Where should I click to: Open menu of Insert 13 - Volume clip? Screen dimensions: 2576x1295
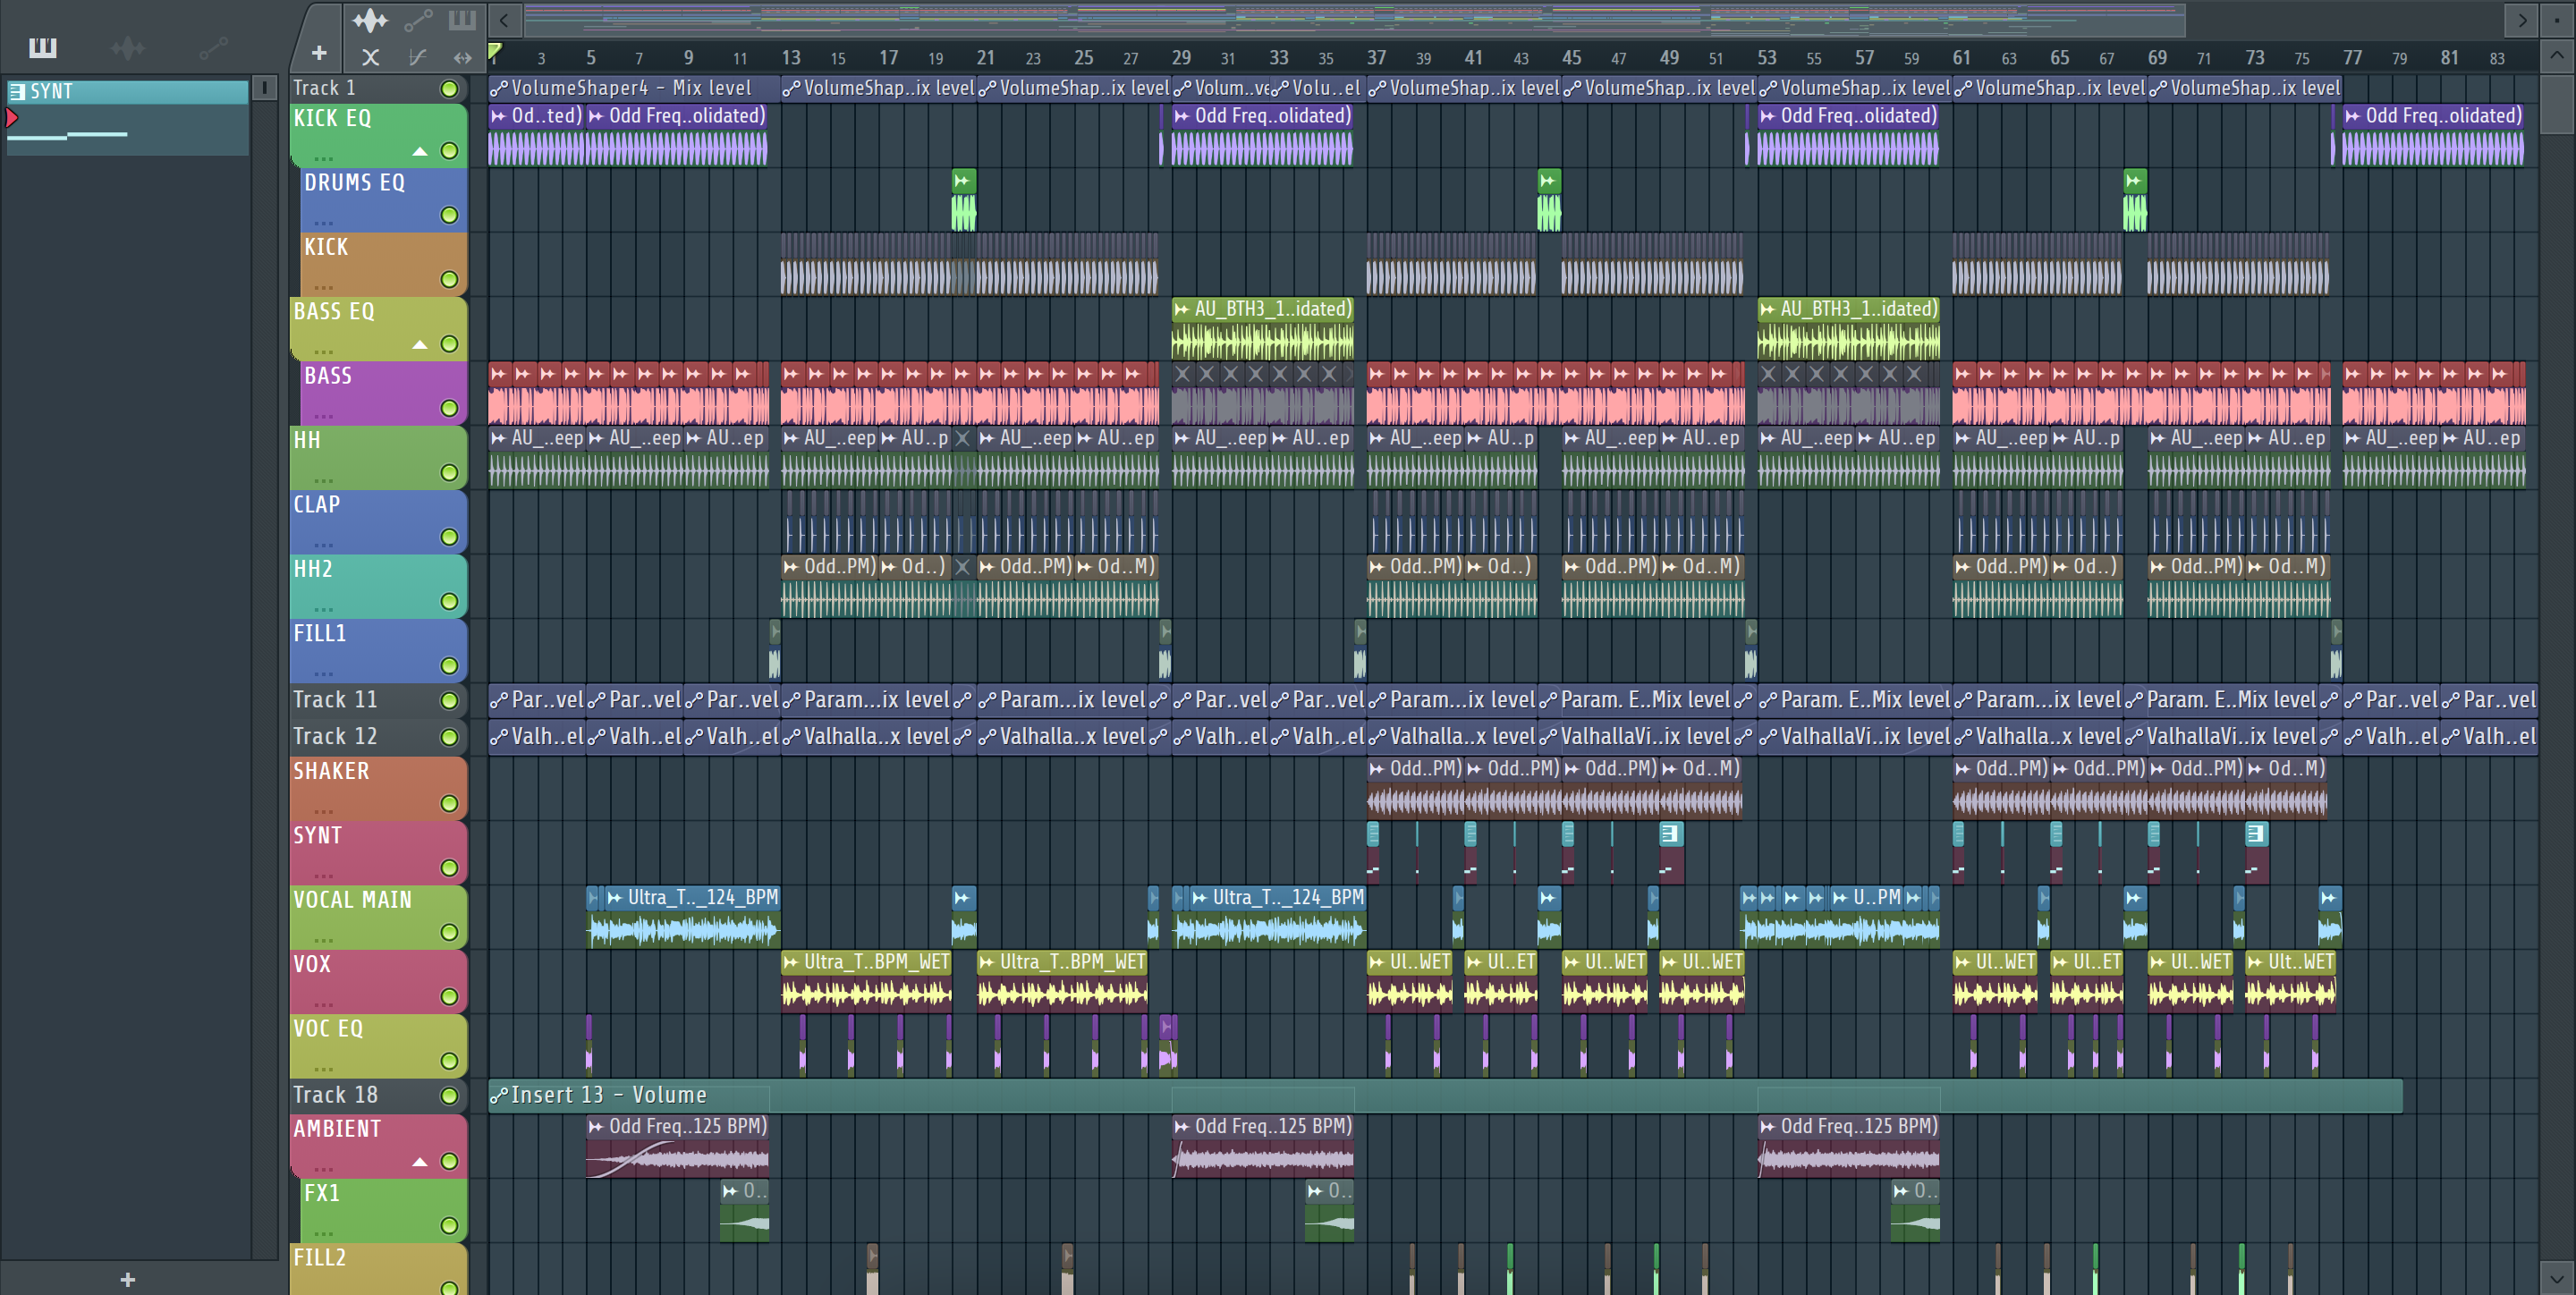click(499, 1095)
